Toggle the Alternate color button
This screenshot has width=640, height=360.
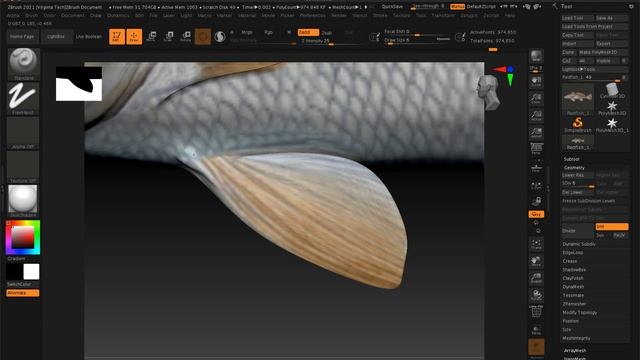[x=23, y=293]
